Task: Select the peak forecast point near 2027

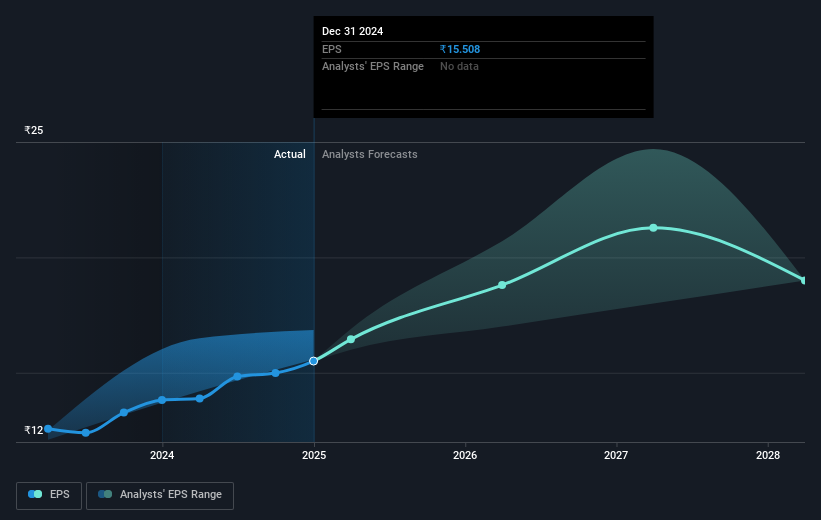Action: [653, 228]
